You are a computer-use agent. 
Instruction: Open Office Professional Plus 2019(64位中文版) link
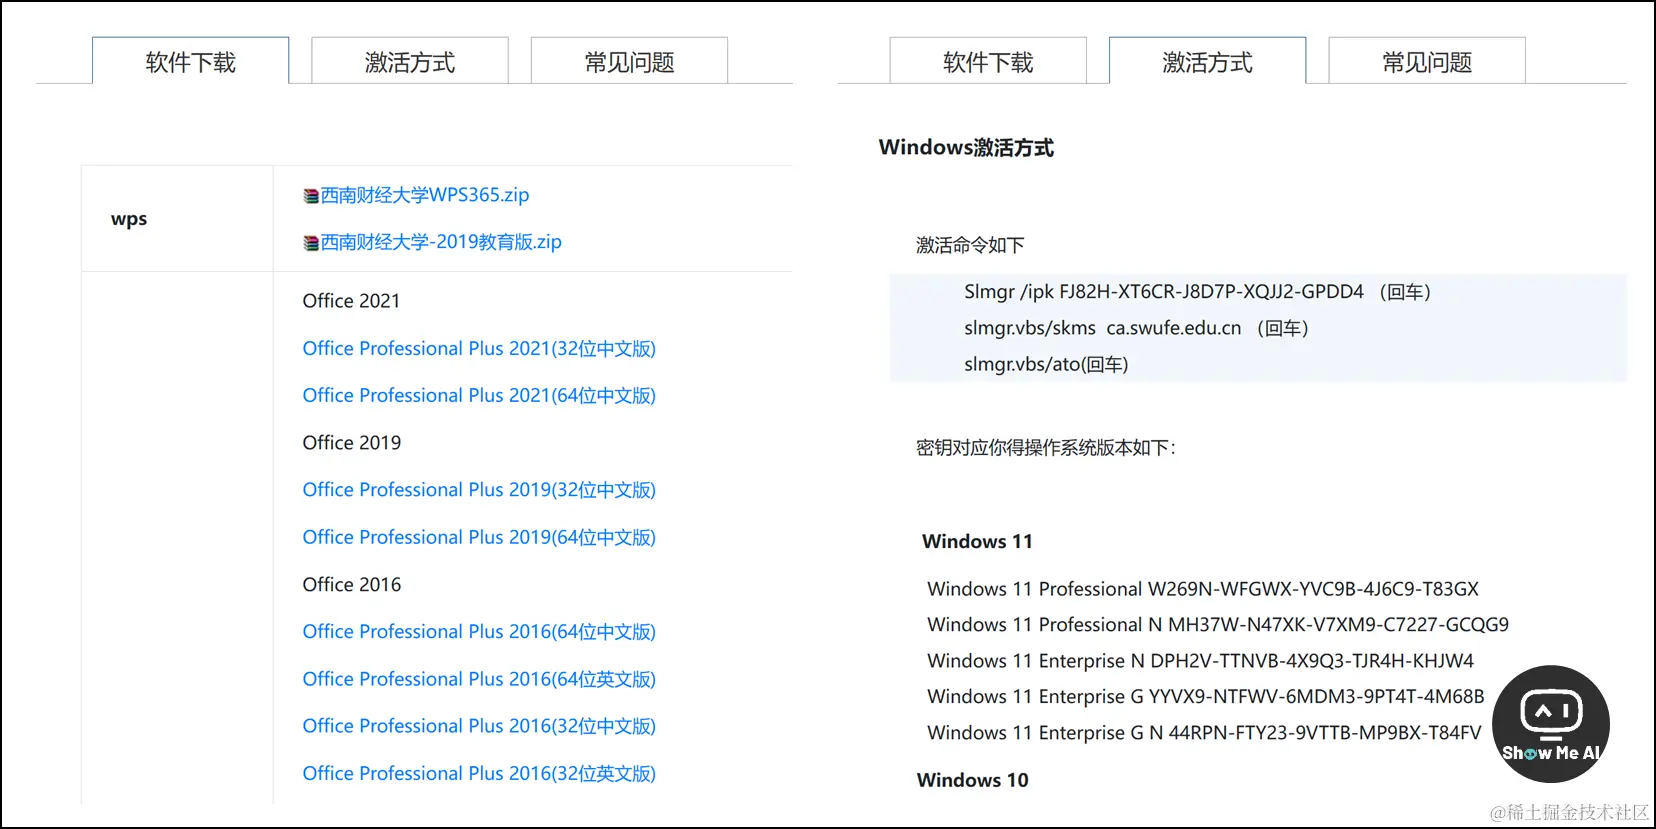[x=479, y=537]
